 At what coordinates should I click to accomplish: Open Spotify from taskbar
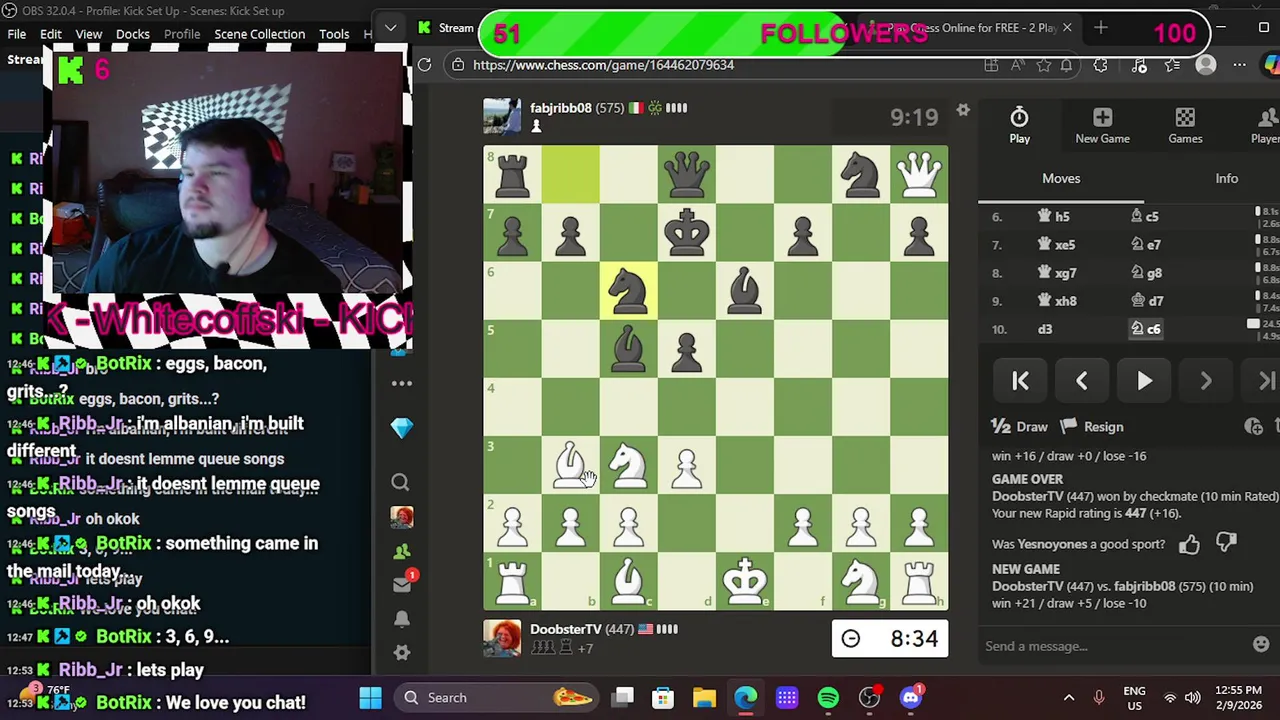point(828,698)
